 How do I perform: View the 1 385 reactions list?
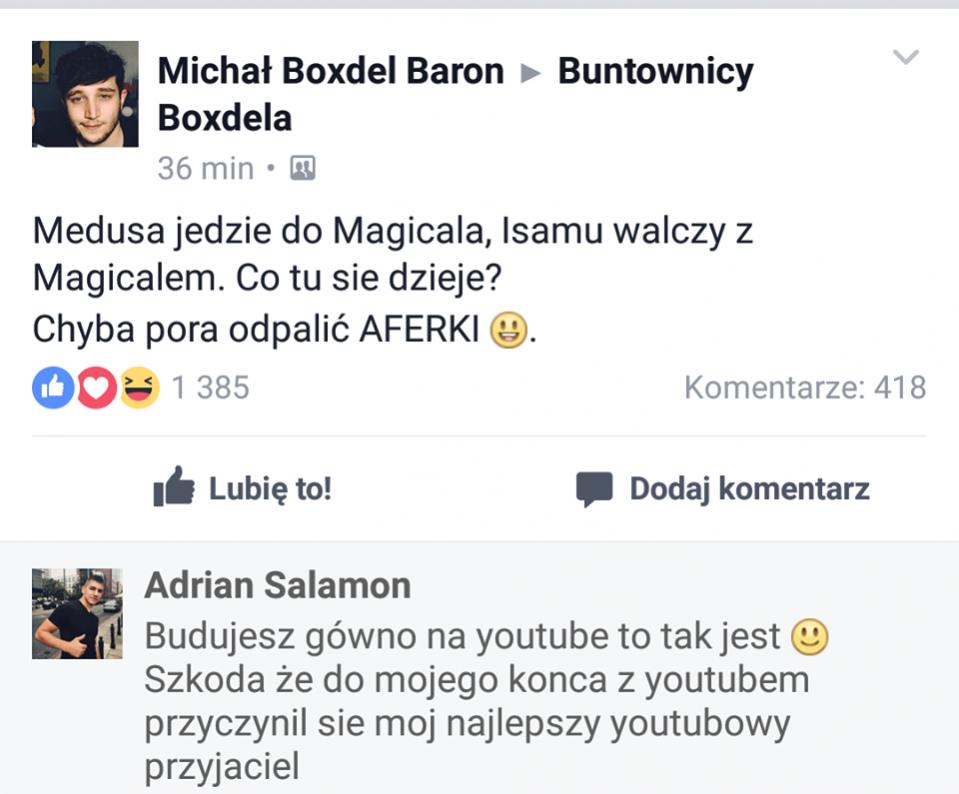(210, 388)
